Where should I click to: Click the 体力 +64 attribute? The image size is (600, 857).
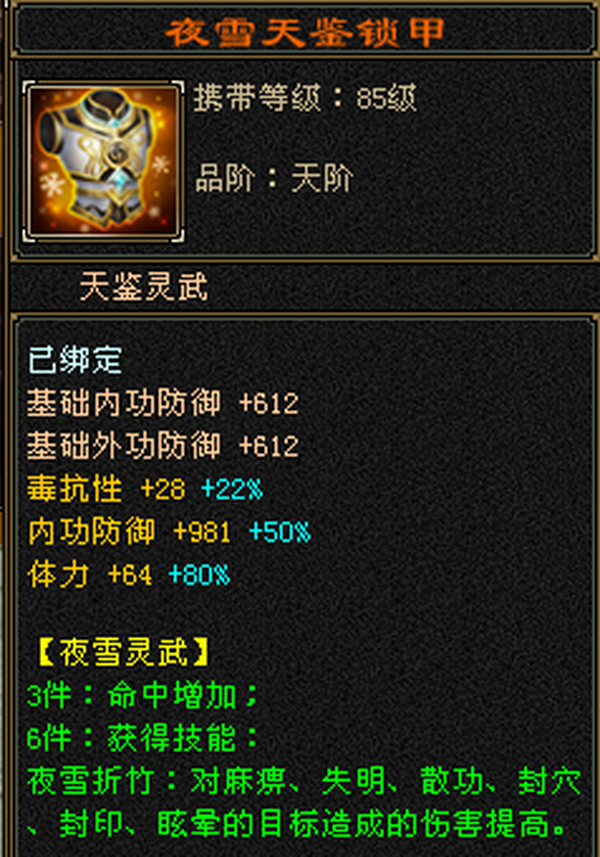(x=90, y=575)
